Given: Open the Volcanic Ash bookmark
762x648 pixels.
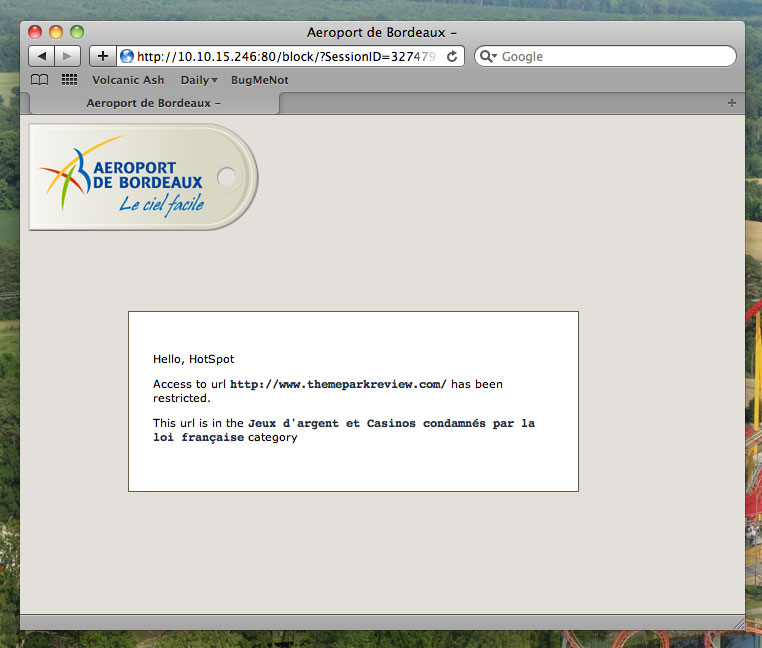Looking at the screenshot, I should pyautogui.click(x=128, y=80).
